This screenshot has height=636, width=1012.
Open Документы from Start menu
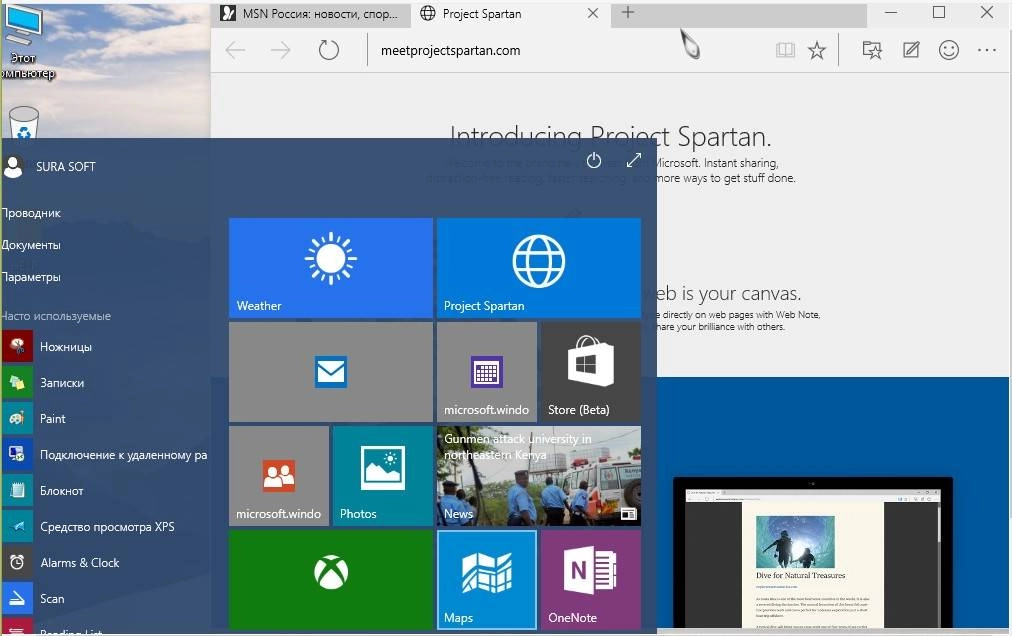pyautogui.click(x=31, y=245)
